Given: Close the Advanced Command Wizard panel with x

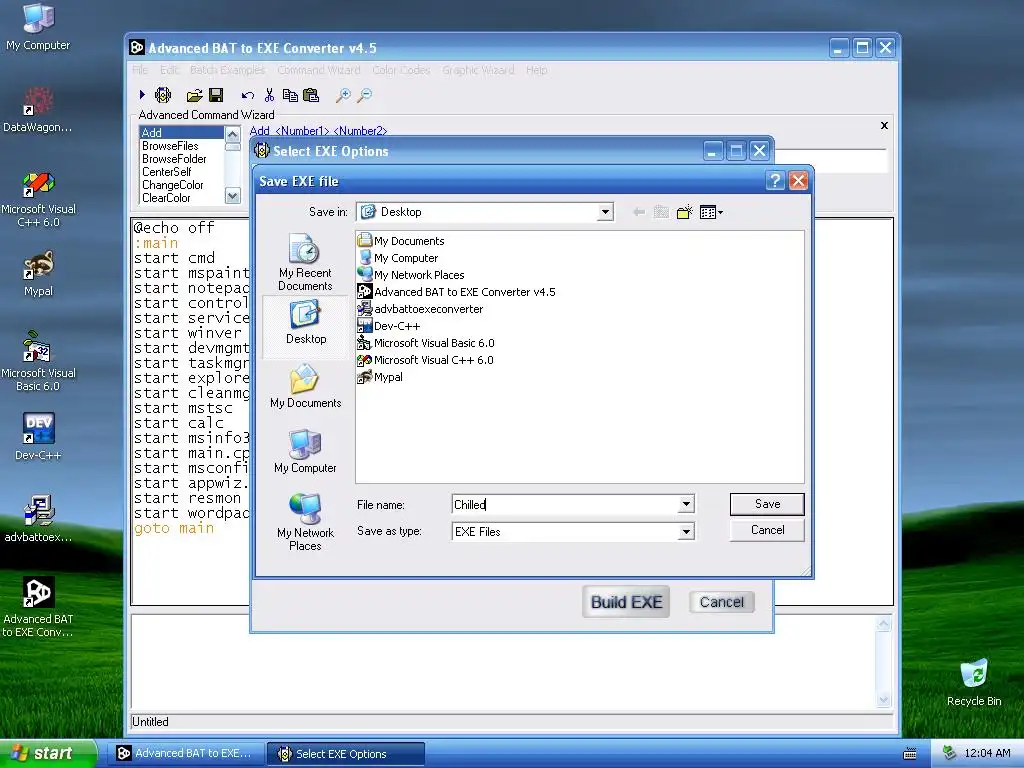Looking at the screenshot, I should click(x=884, y=125).
